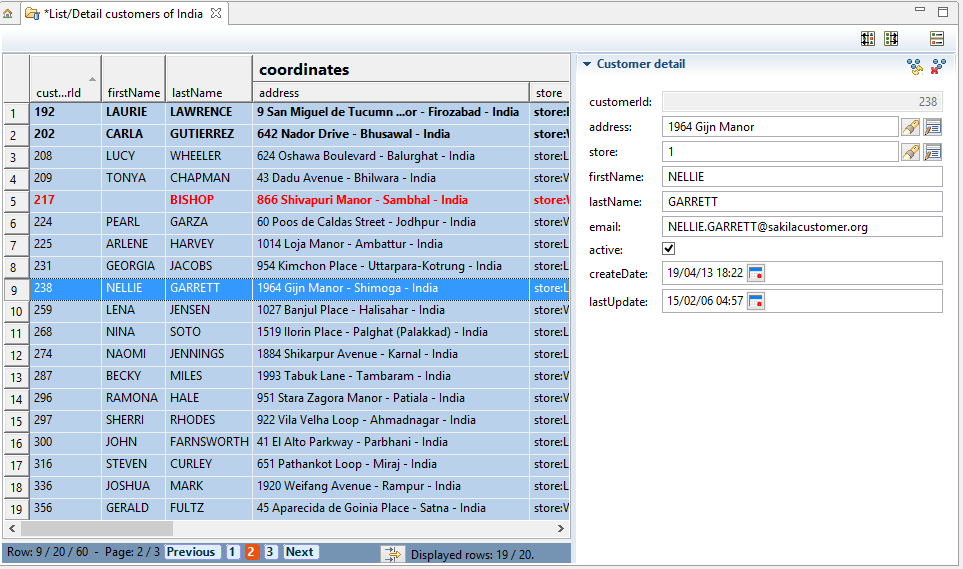Click the form layout icon at top right
This screenshot has height=569, width=963.
[x=936, y=39]
